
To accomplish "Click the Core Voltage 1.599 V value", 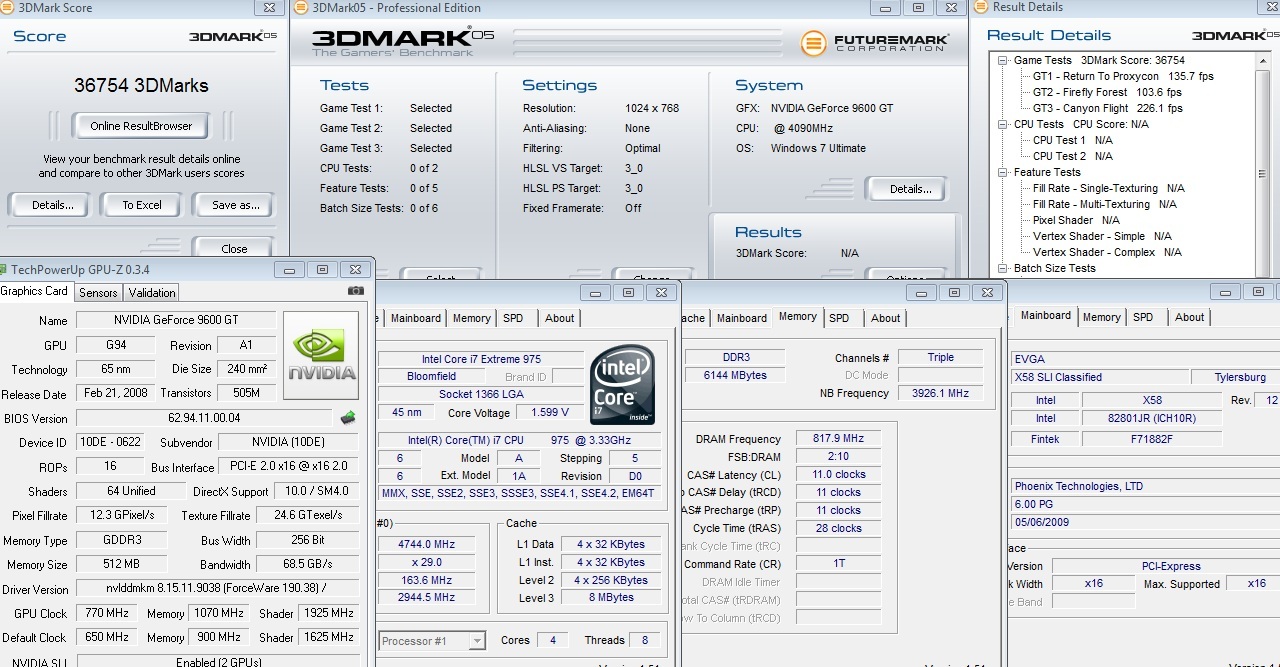I will click(551, 412).
